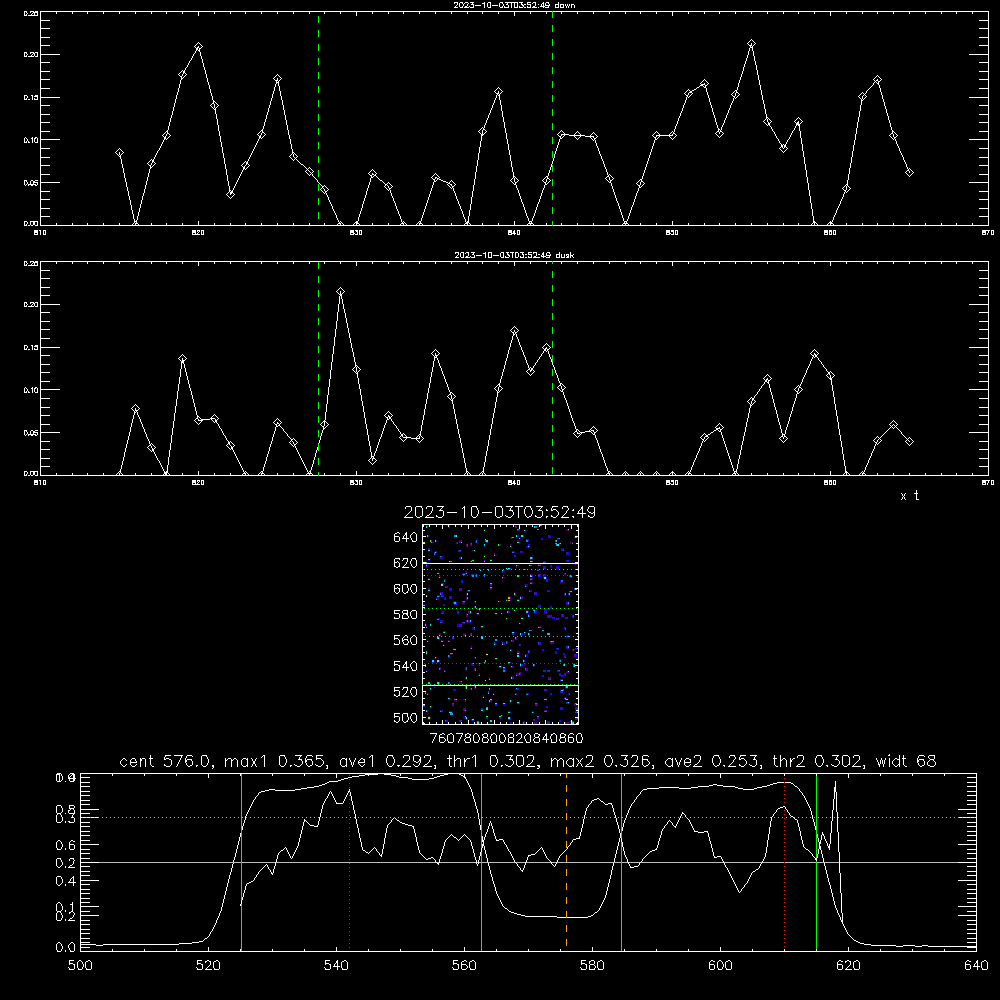The width and height of the screenshot is (1000, 1000).
Task: Click the dawn plot highest diamond near x 855
Action: point(751,43)
